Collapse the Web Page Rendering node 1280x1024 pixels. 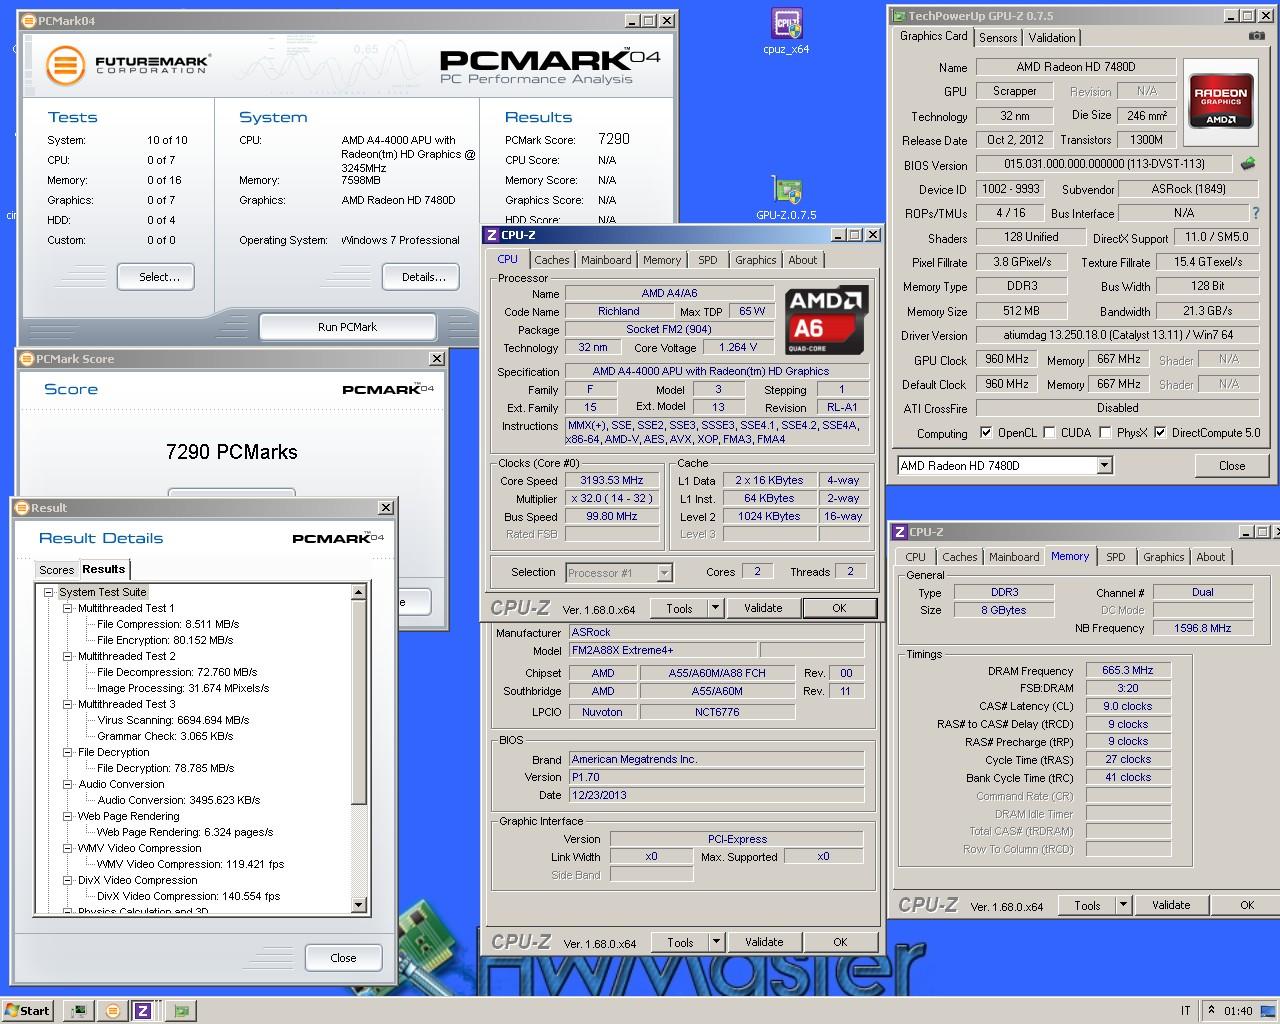68,816
